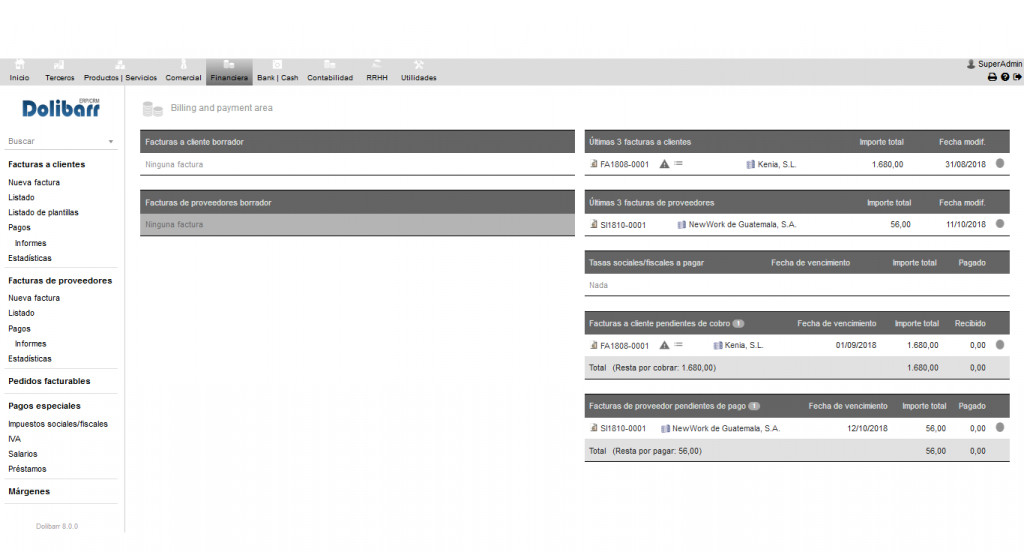The width and height of the screenshot is (1024, 552).
Task: Open Listado under Facturas de proveedores
Action: coord(22,313)
